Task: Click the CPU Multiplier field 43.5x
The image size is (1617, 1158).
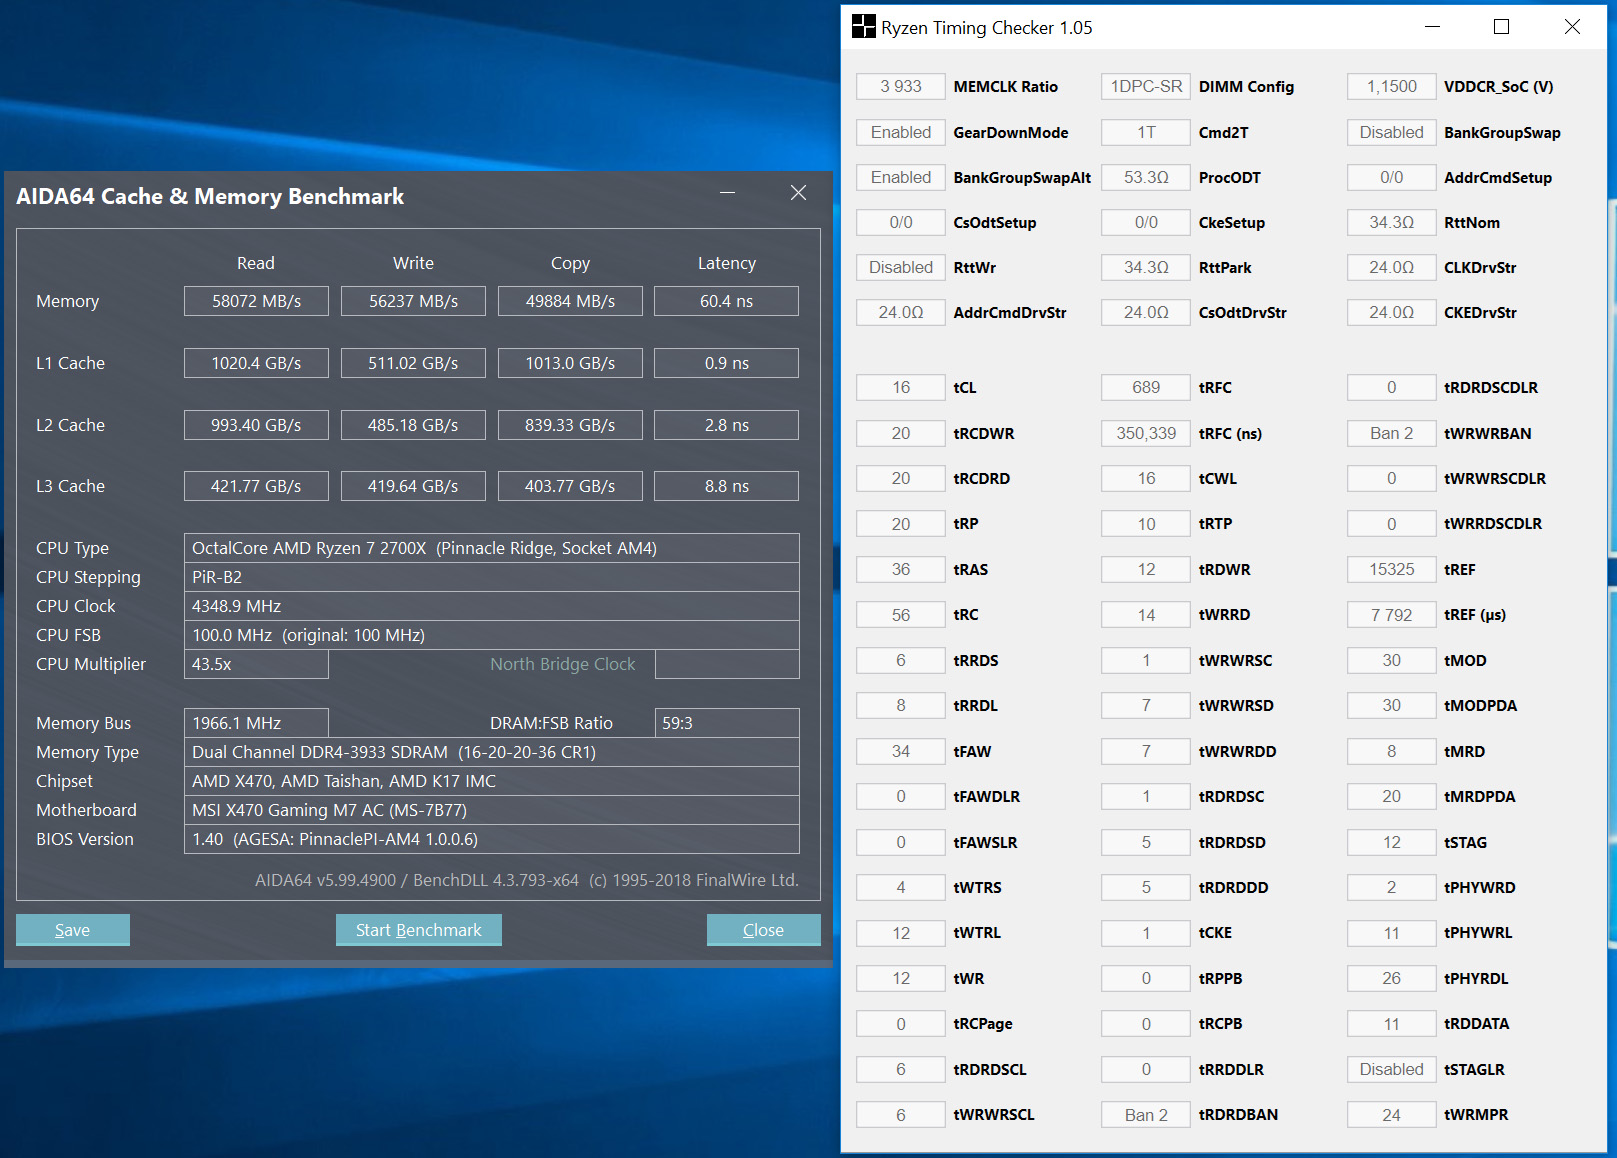Action: point(256,664)
